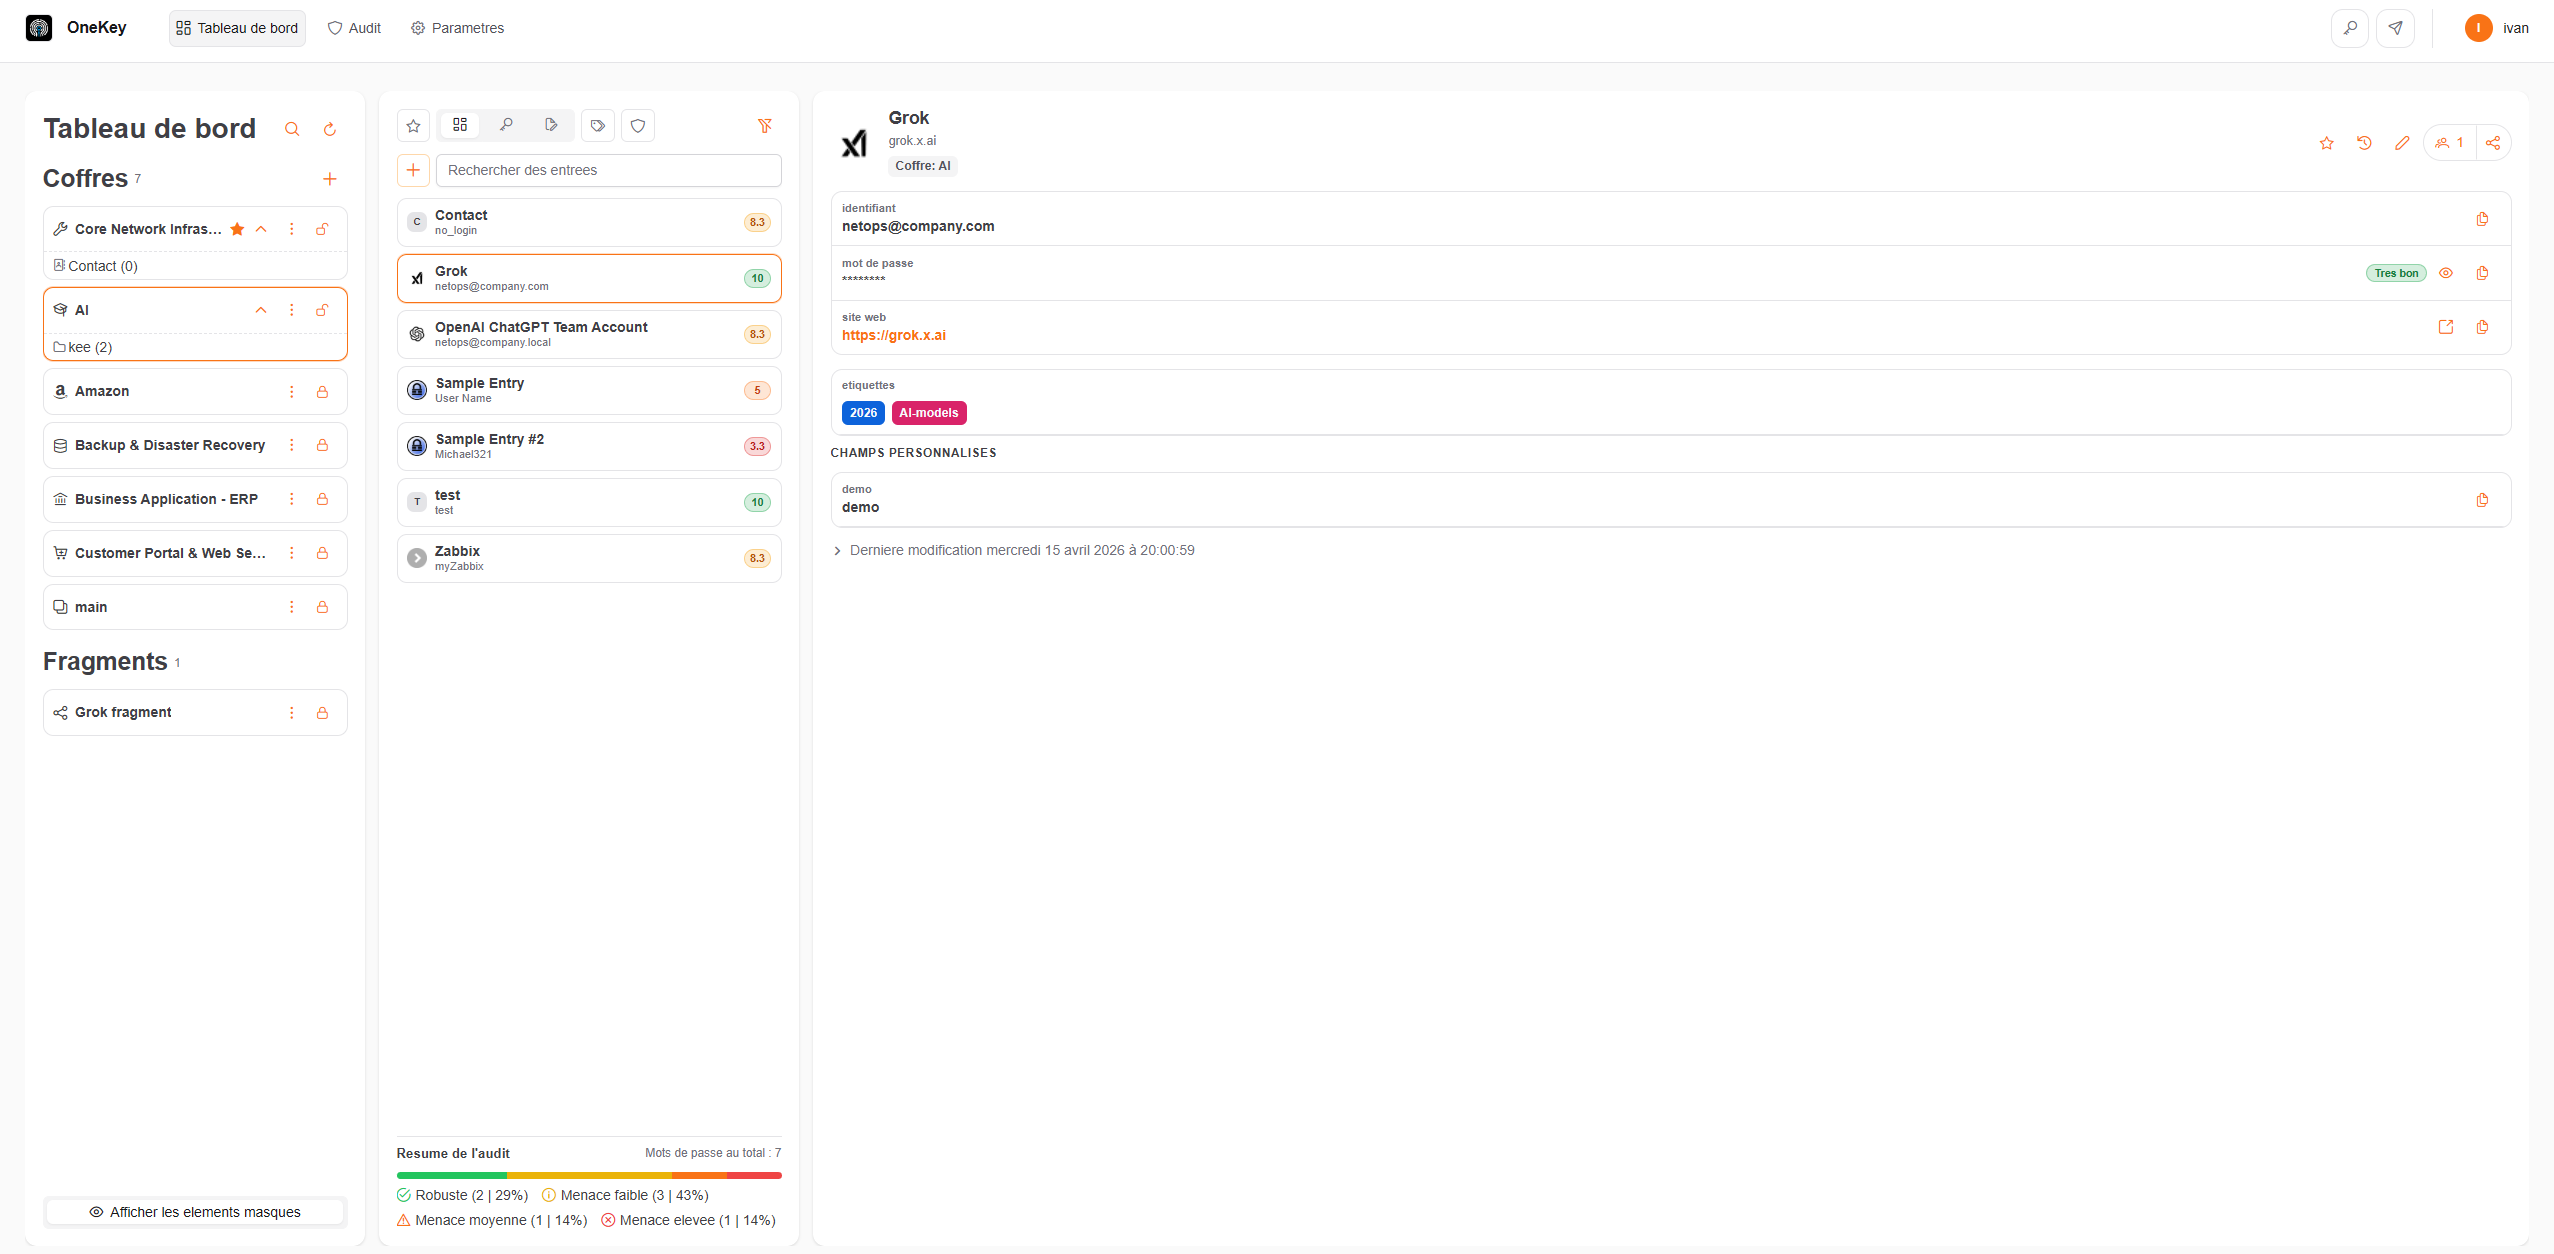Open the https://grok.x.ai link

(x=894, y=336)
